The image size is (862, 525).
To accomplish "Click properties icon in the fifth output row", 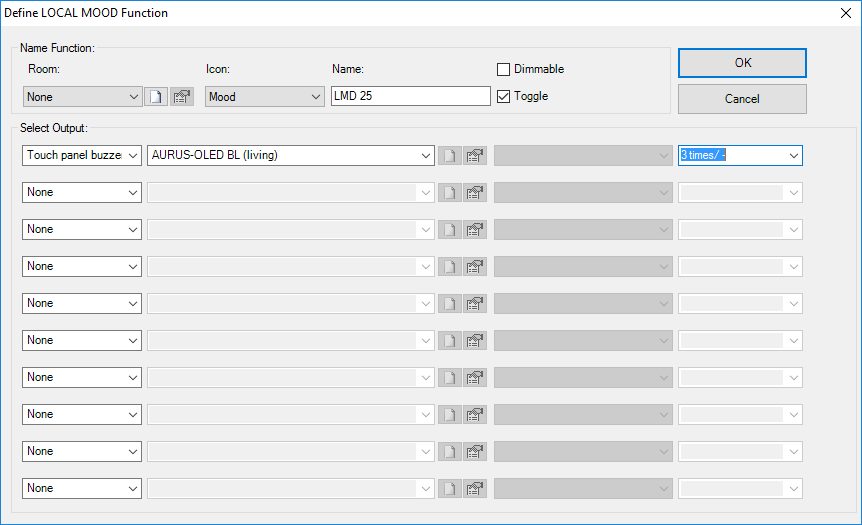I will (x=475, y=303).
